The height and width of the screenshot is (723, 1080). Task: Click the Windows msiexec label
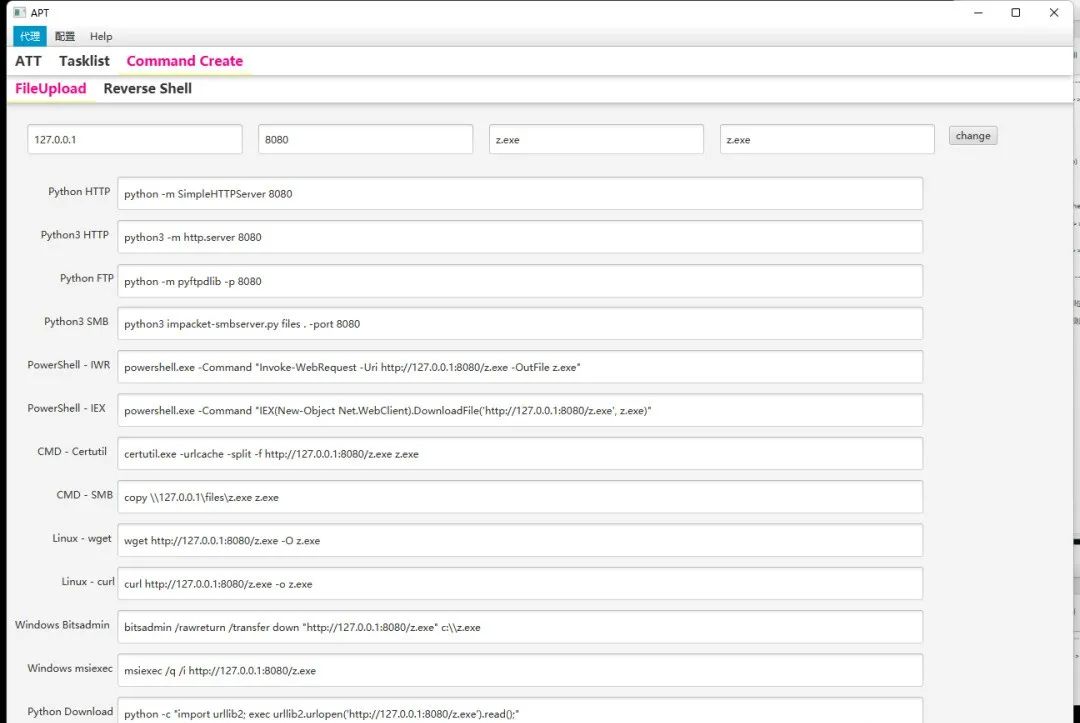70,669
